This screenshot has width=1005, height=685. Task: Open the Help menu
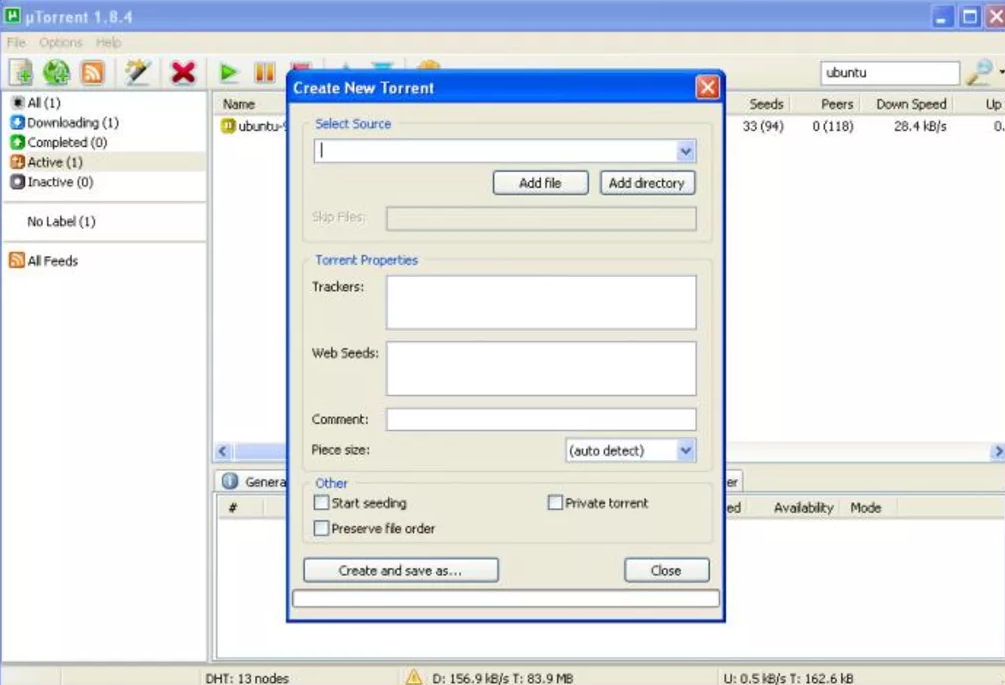(x=108, y=42)
